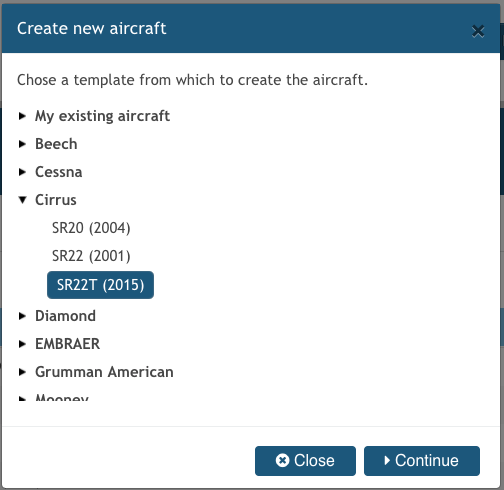Expand the Cessna manufacturer triangle

[x=22, y=172]
